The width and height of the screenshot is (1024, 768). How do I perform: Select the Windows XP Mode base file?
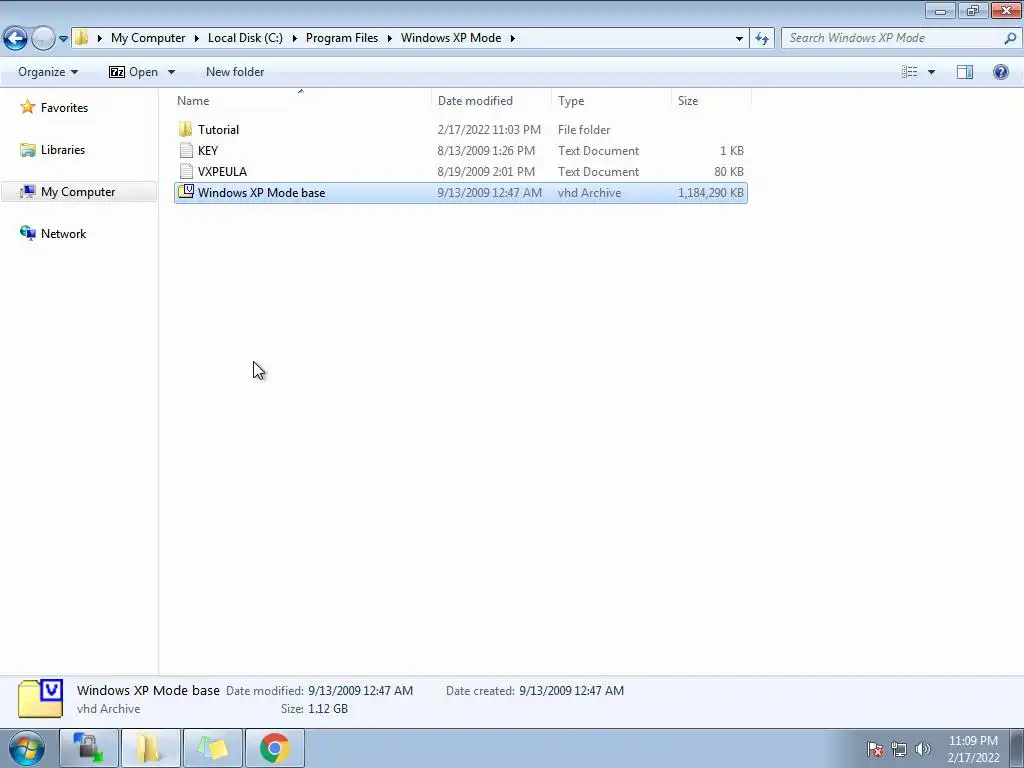[x=461, y=193]
